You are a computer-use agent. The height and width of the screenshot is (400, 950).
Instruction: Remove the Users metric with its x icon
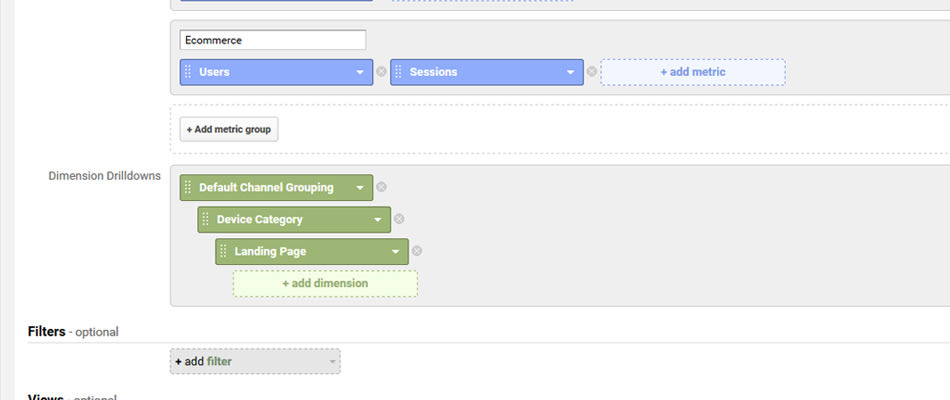click(x=381, y=72)
